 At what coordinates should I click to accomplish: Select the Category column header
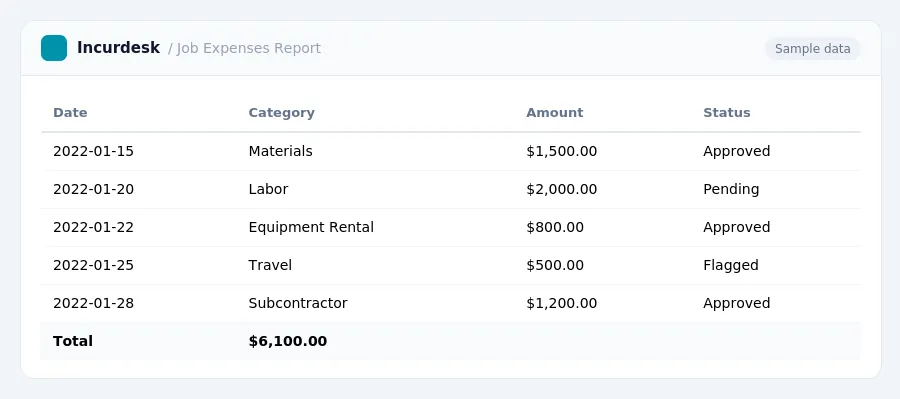pyautogui.click(x=281, y=113)
